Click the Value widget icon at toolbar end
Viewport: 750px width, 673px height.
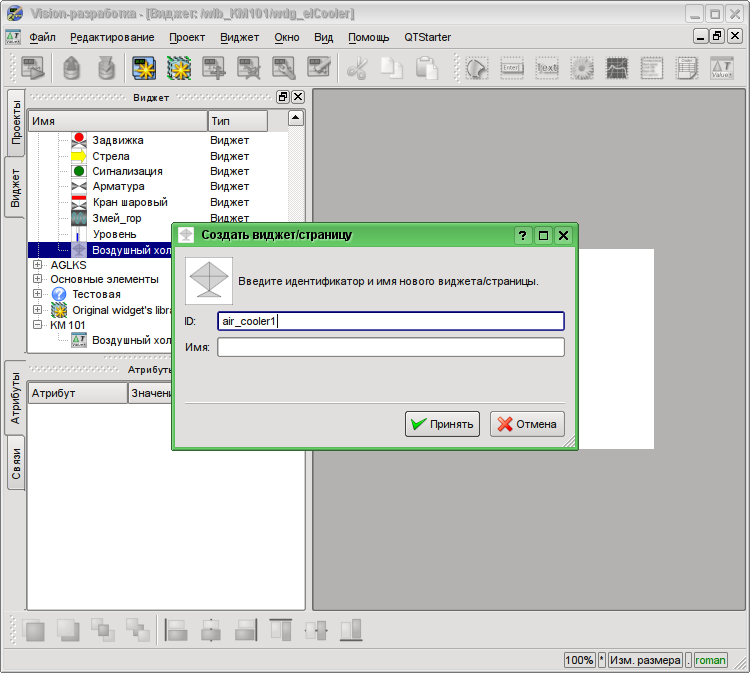pos(721,69)
